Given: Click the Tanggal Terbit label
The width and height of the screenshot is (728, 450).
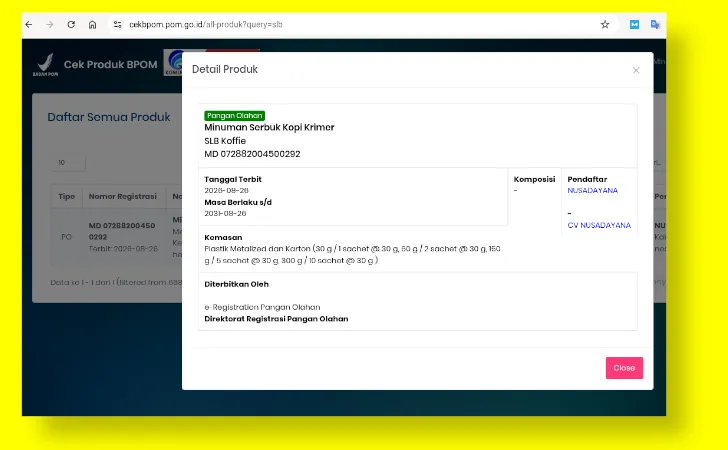Looking at the screenshot, I should [233, 179].
